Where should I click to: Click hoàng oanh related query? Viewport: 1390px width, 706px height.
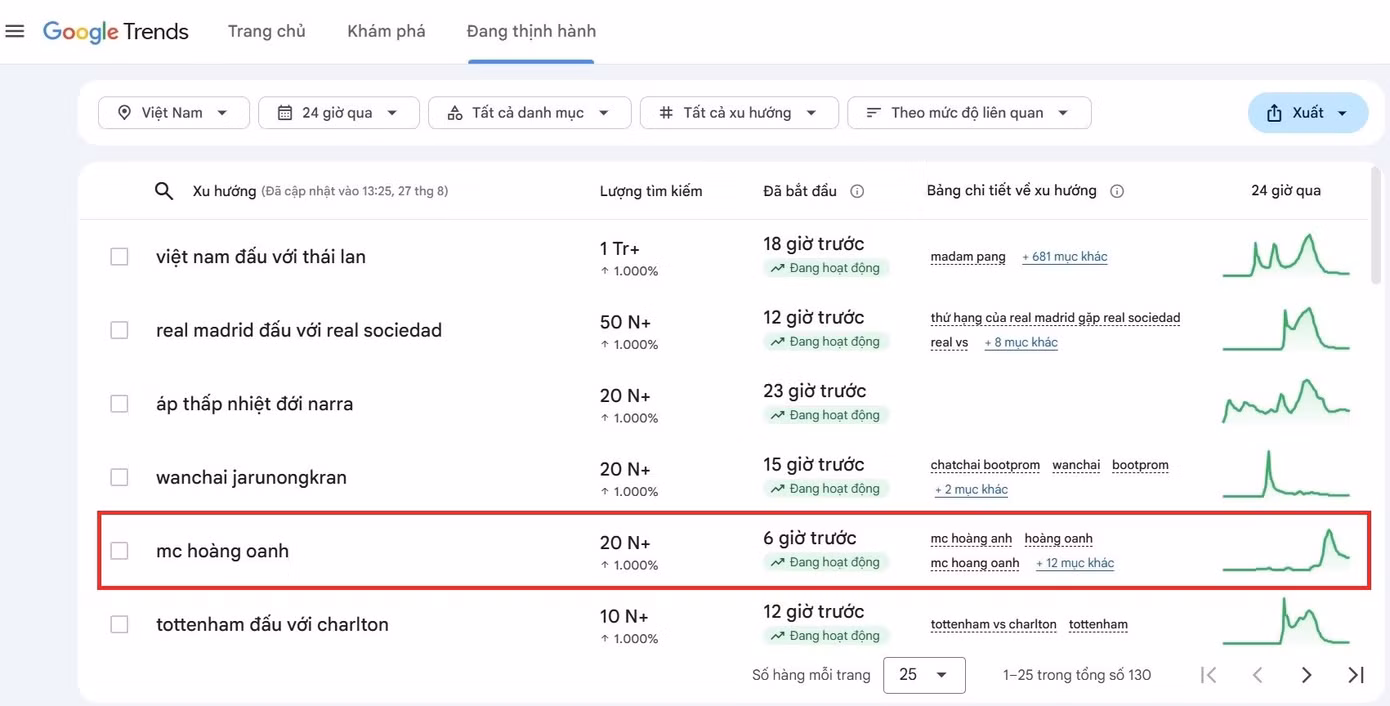[1058, 539]
